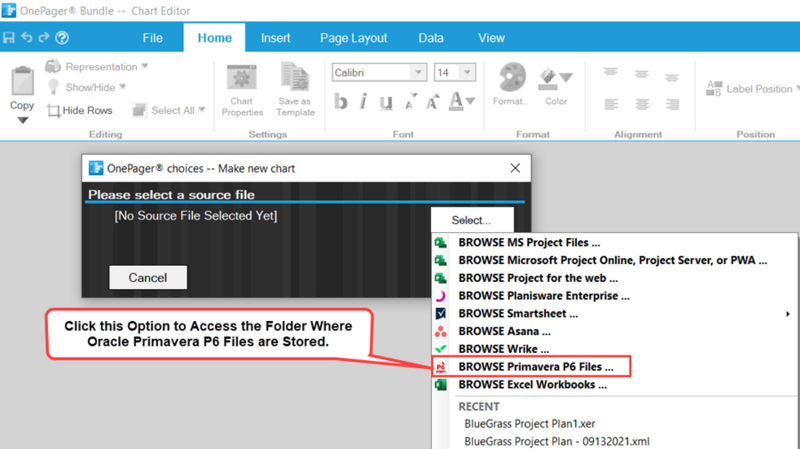Click the Copy clipboard icon

pos(22,81)
